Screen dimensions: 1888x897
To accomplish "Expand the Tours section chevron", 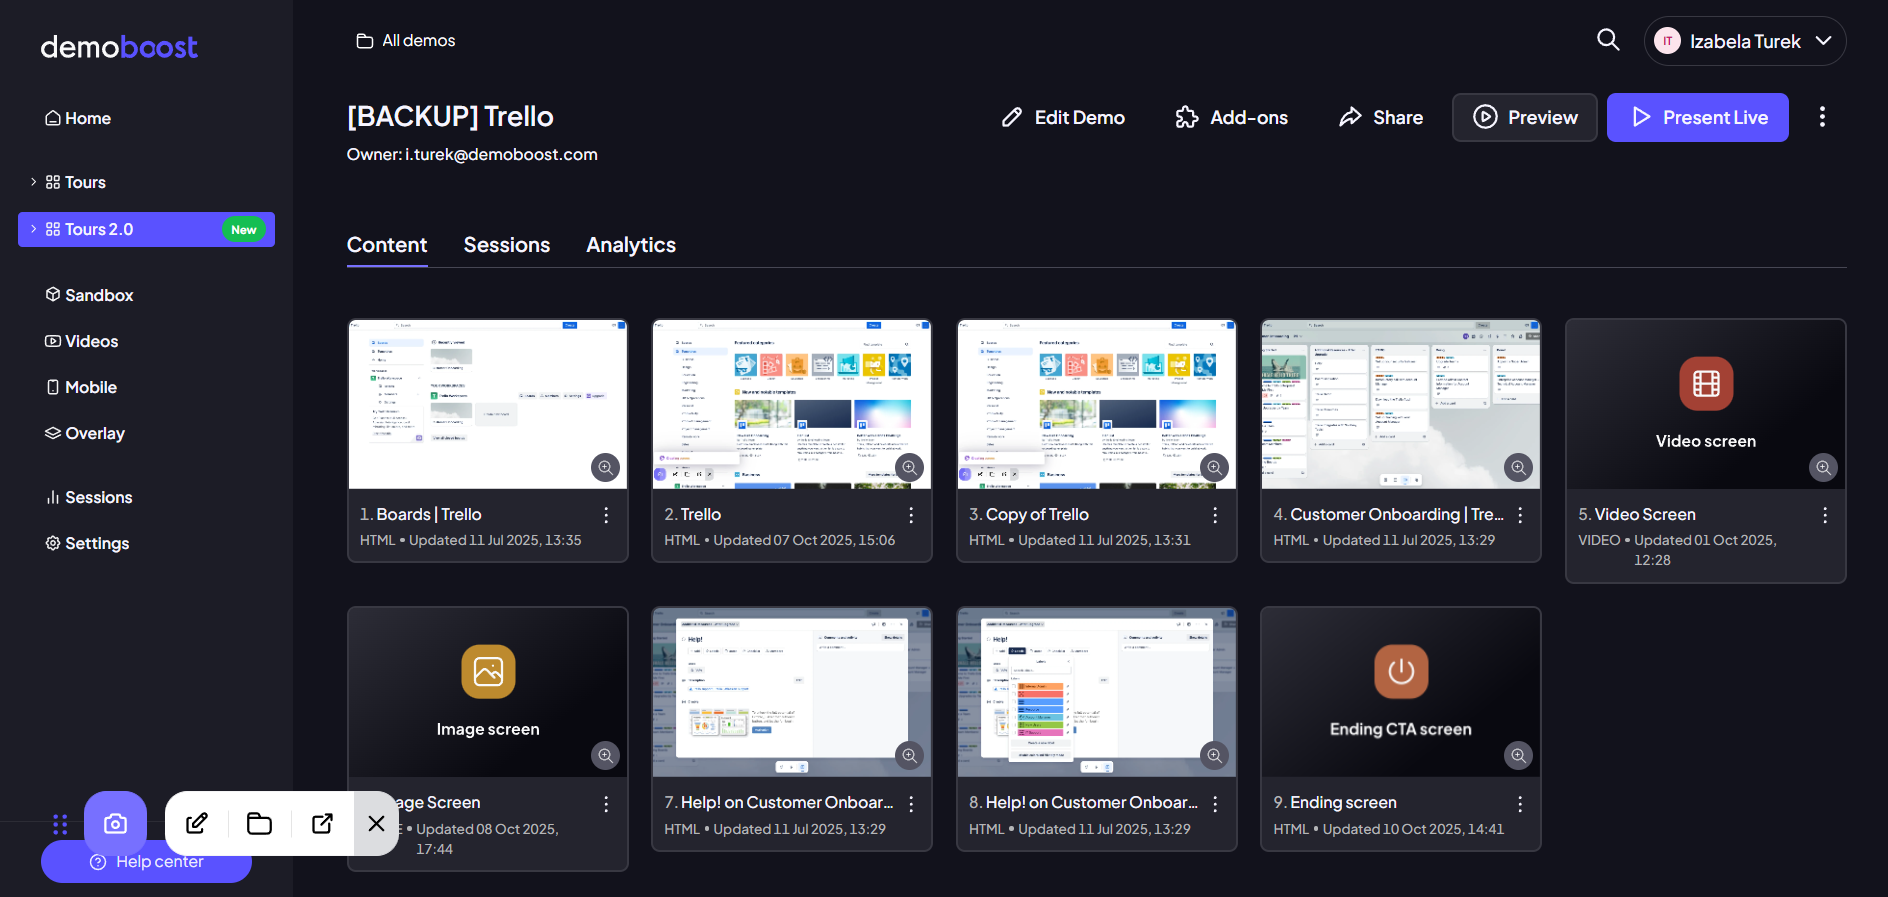I will pyautogui.click(x=33, y=182).
